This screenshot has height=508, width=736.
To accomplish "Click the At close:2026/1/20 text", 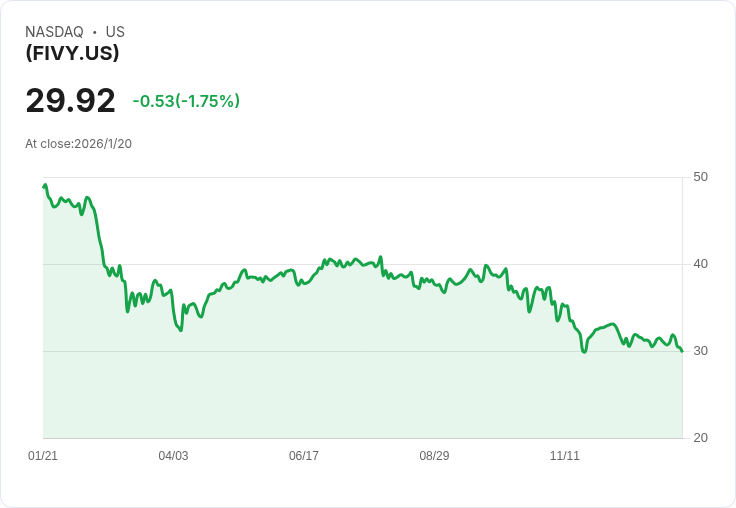I will [78, 144].
